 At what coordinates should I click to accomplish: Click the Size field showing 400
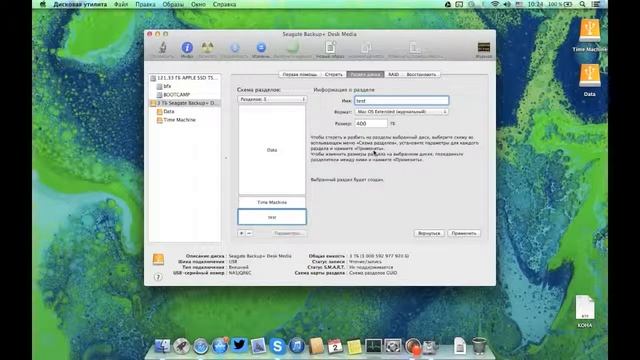pyautogui.click(x=371, y=123)
